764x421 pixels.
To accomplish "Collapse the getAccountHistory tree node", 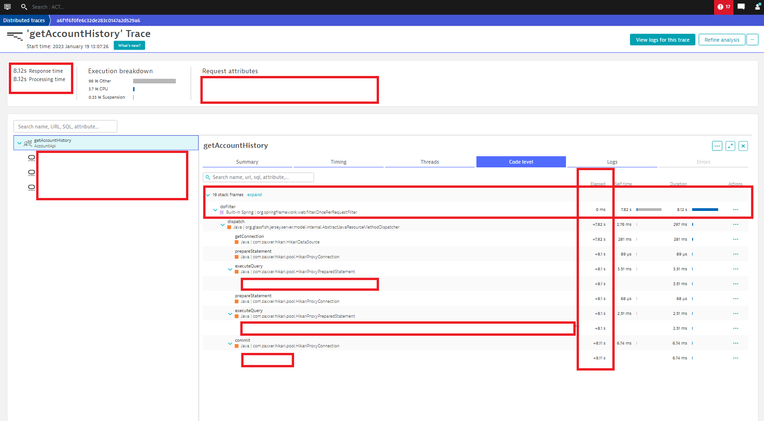I will pos(19,143).
